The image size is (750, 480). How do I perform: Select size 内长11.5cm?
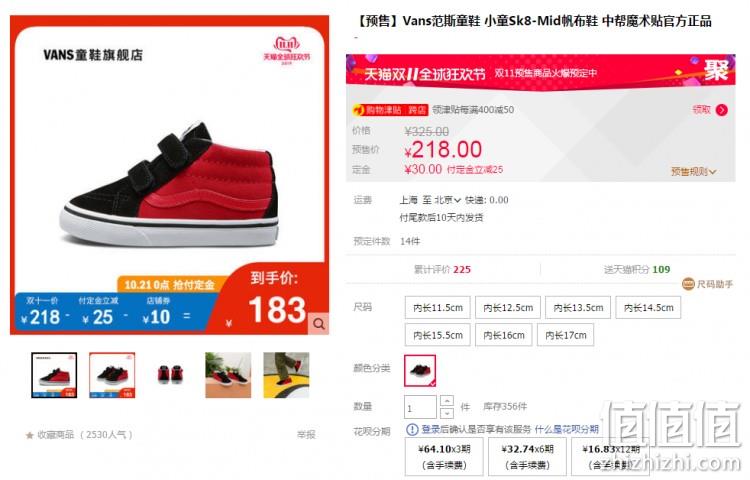point(438,308)
